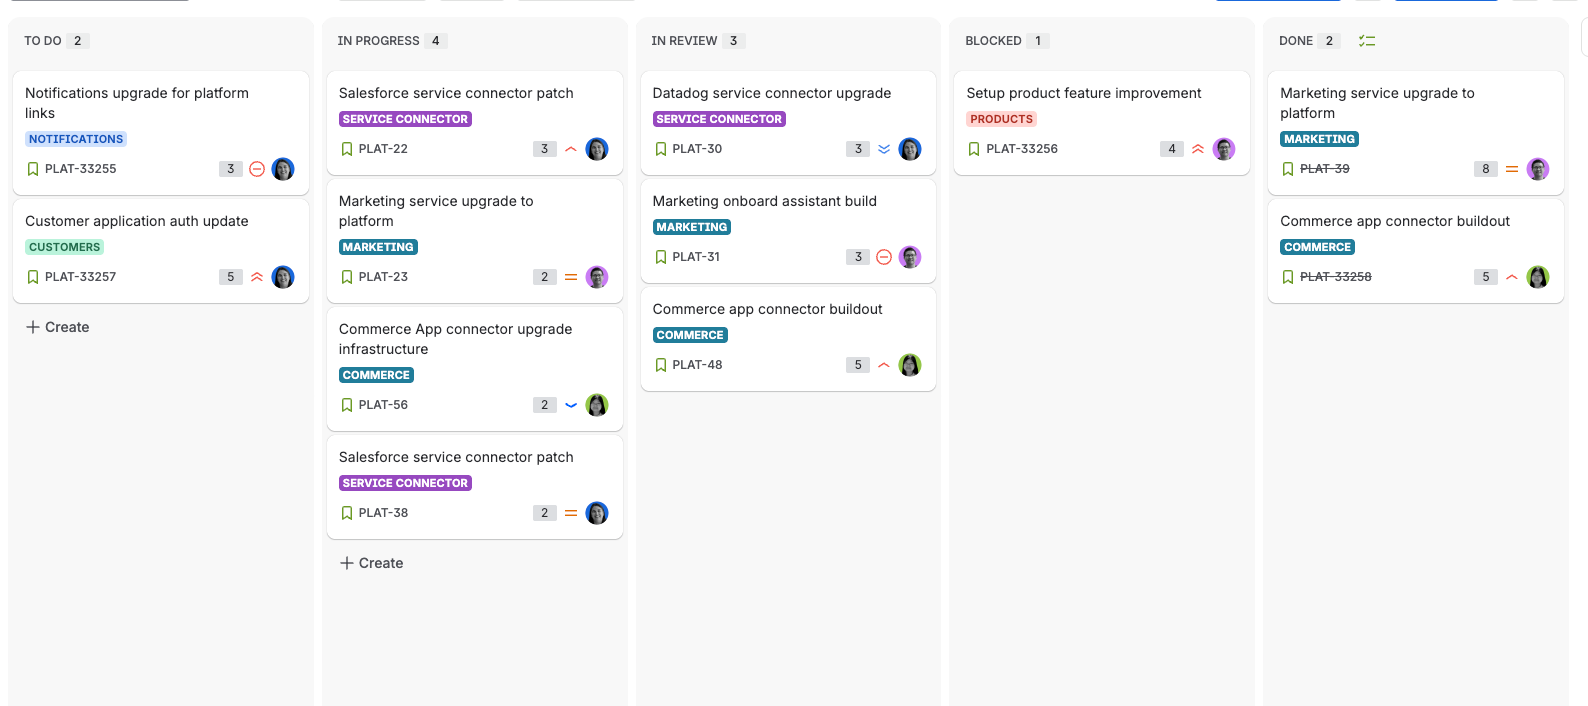Create a new issue in the TO DO column
Viewport: 1588px width, 706px height.
point(58,327)
